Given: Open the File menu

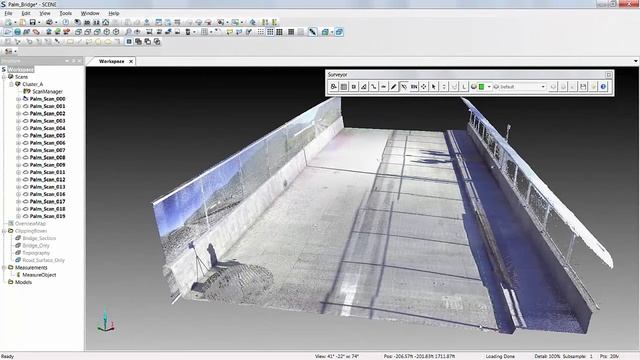Looking at the screenshot, I should [8, 13].
